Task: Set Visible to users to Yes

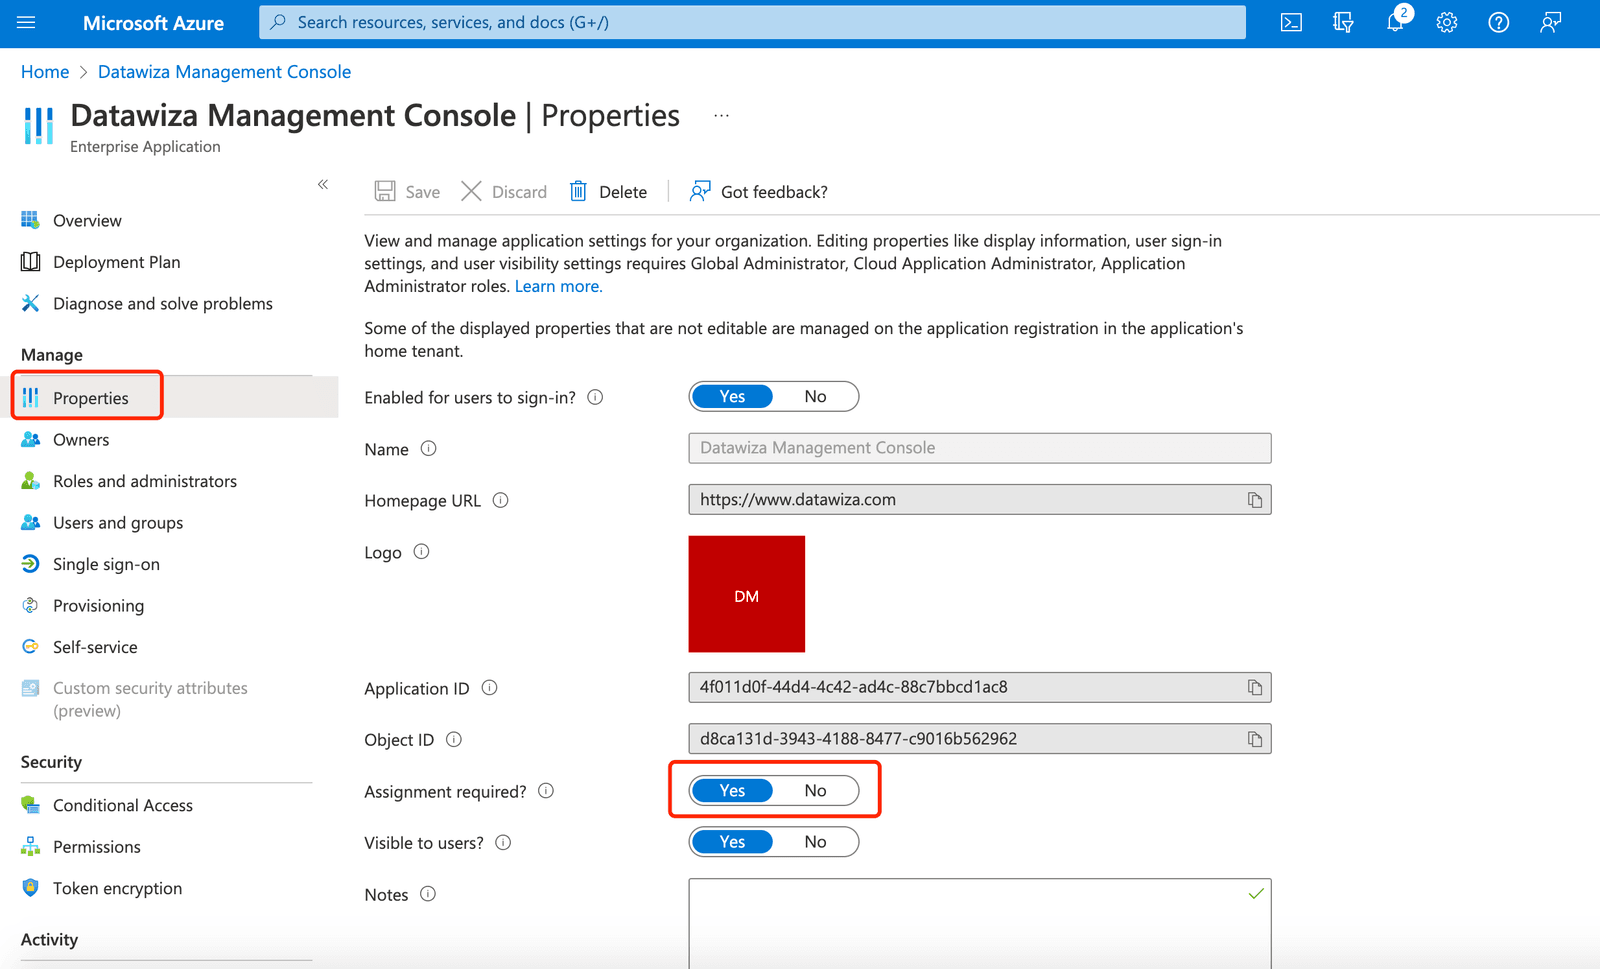Action: click(x=732, y=842)
